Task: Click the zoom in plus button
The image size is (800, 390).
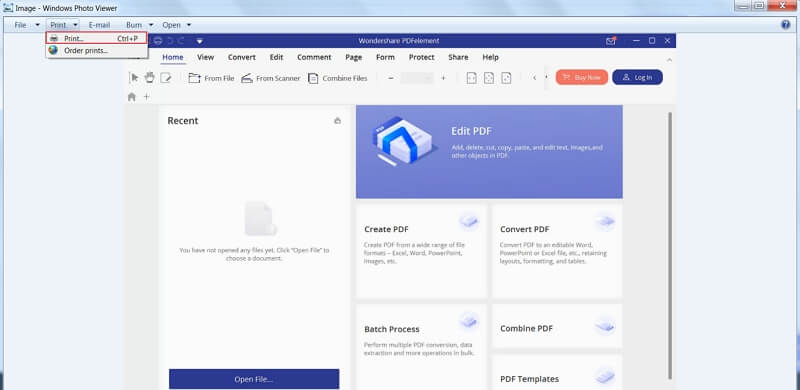Action: [x=443, y=78]
